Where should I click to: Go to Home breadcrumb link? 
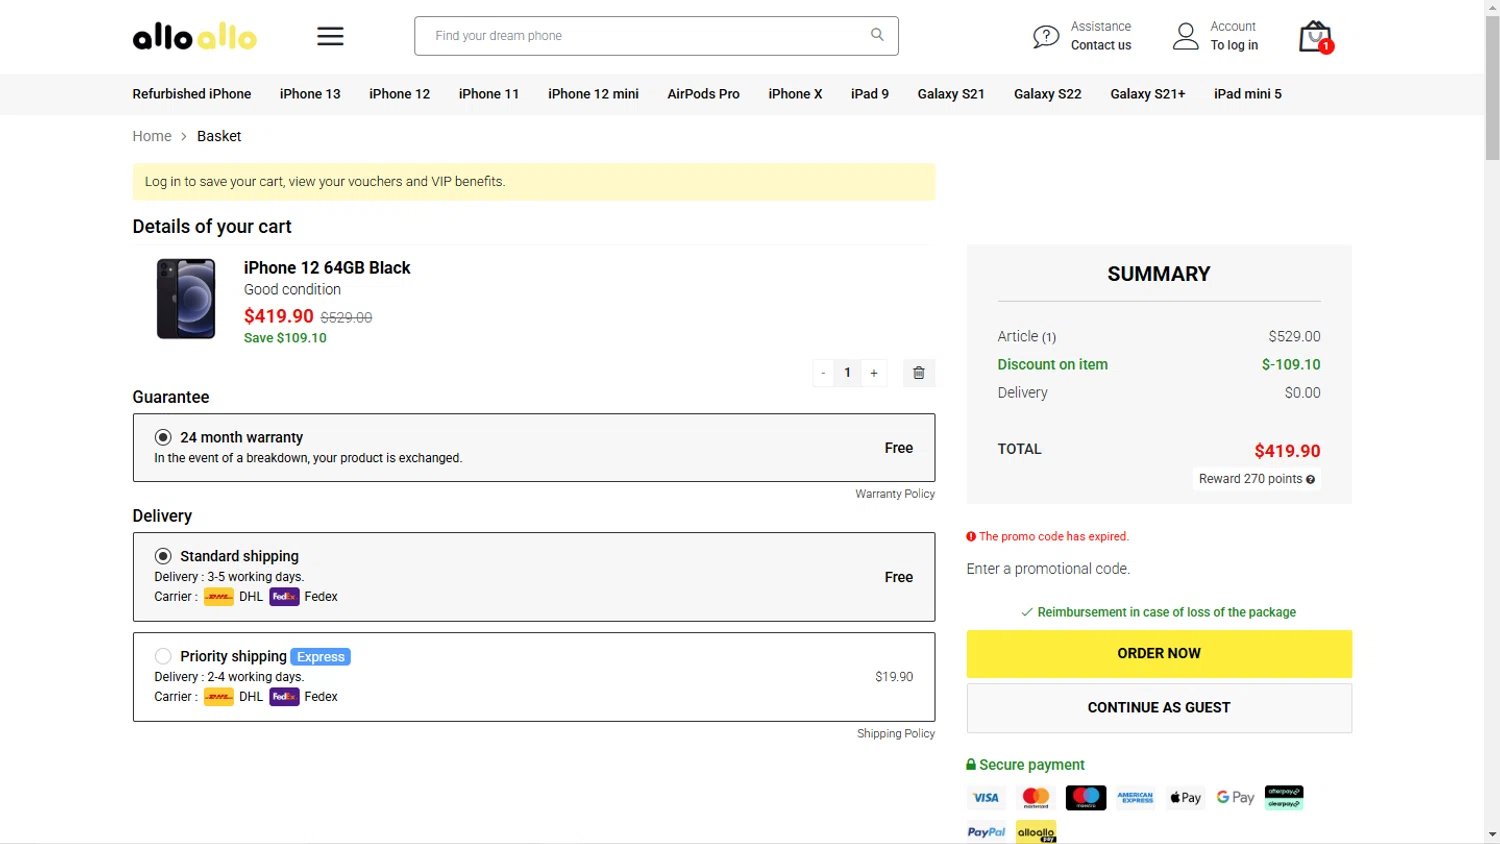pos(152,137)
